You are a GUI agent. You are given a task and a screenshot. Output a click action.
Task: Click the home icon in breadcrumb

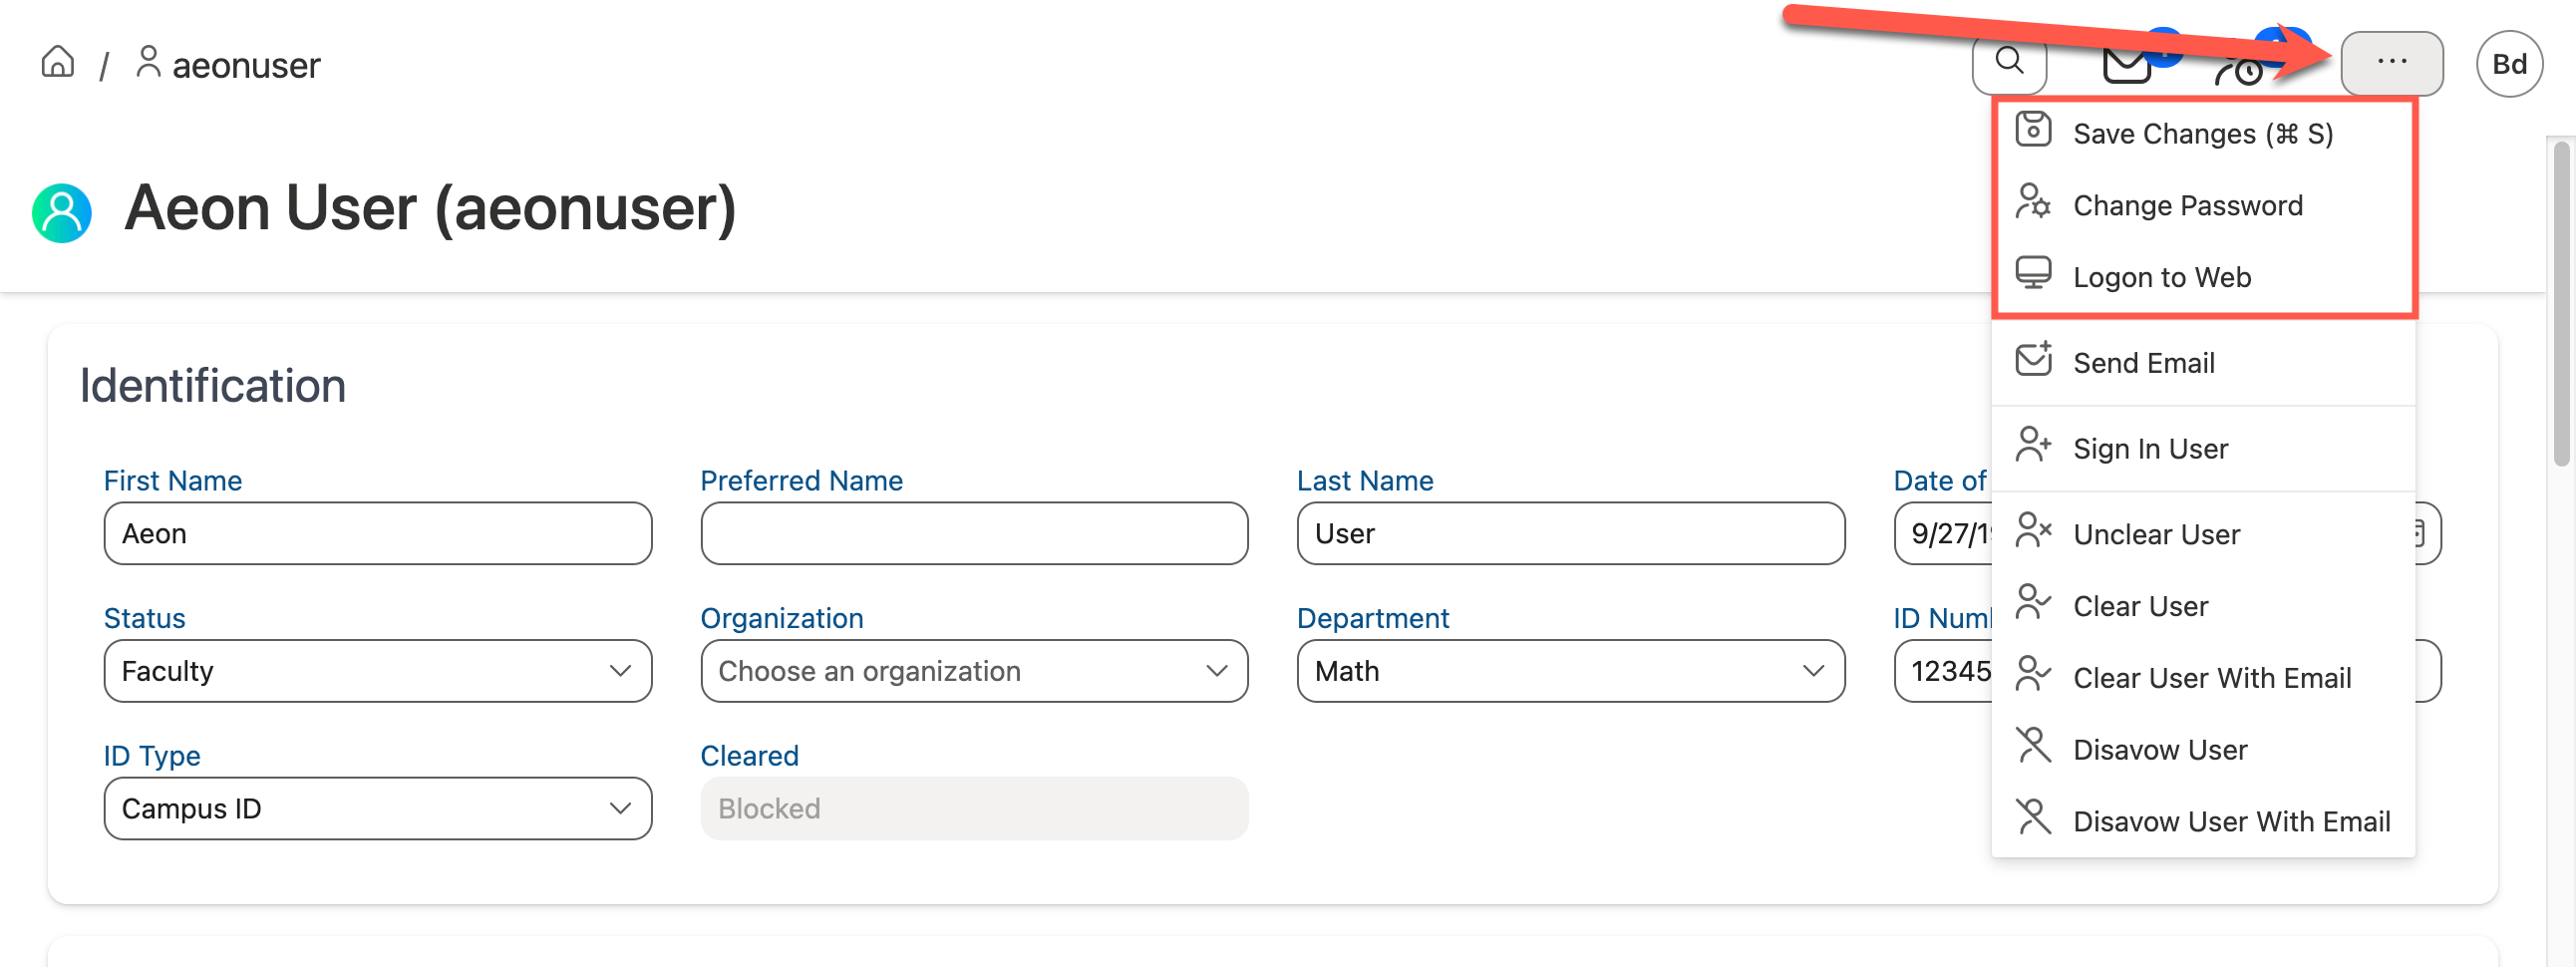(58, 63)
